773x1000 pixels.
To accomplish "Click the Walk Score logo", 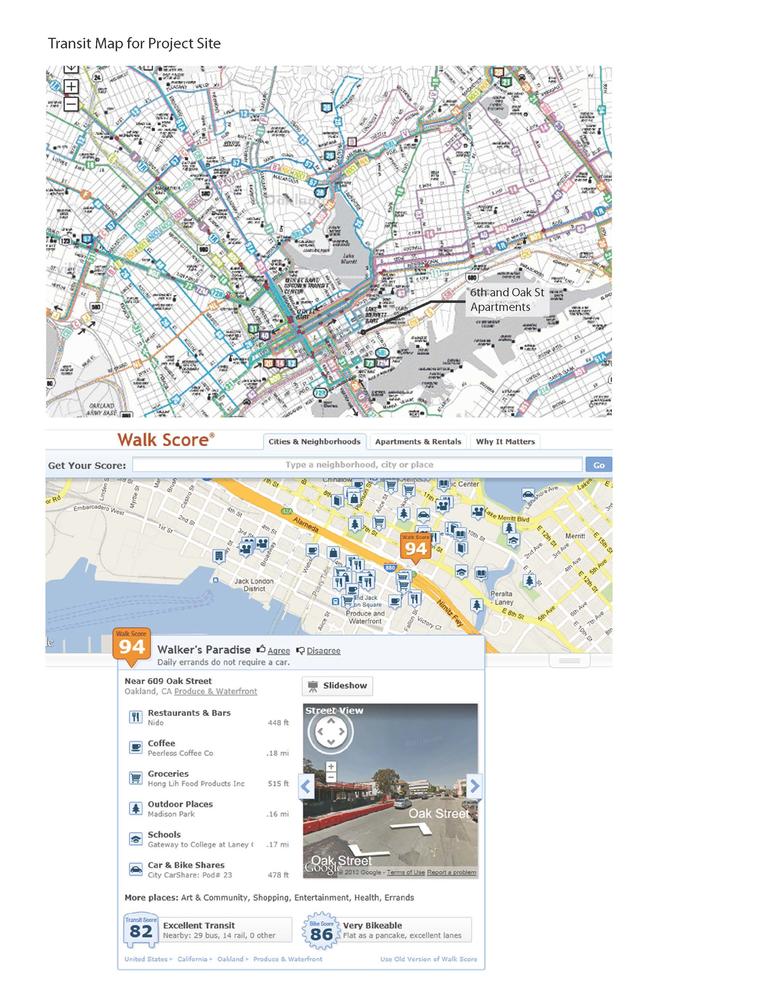I will (x=166, y=439).
